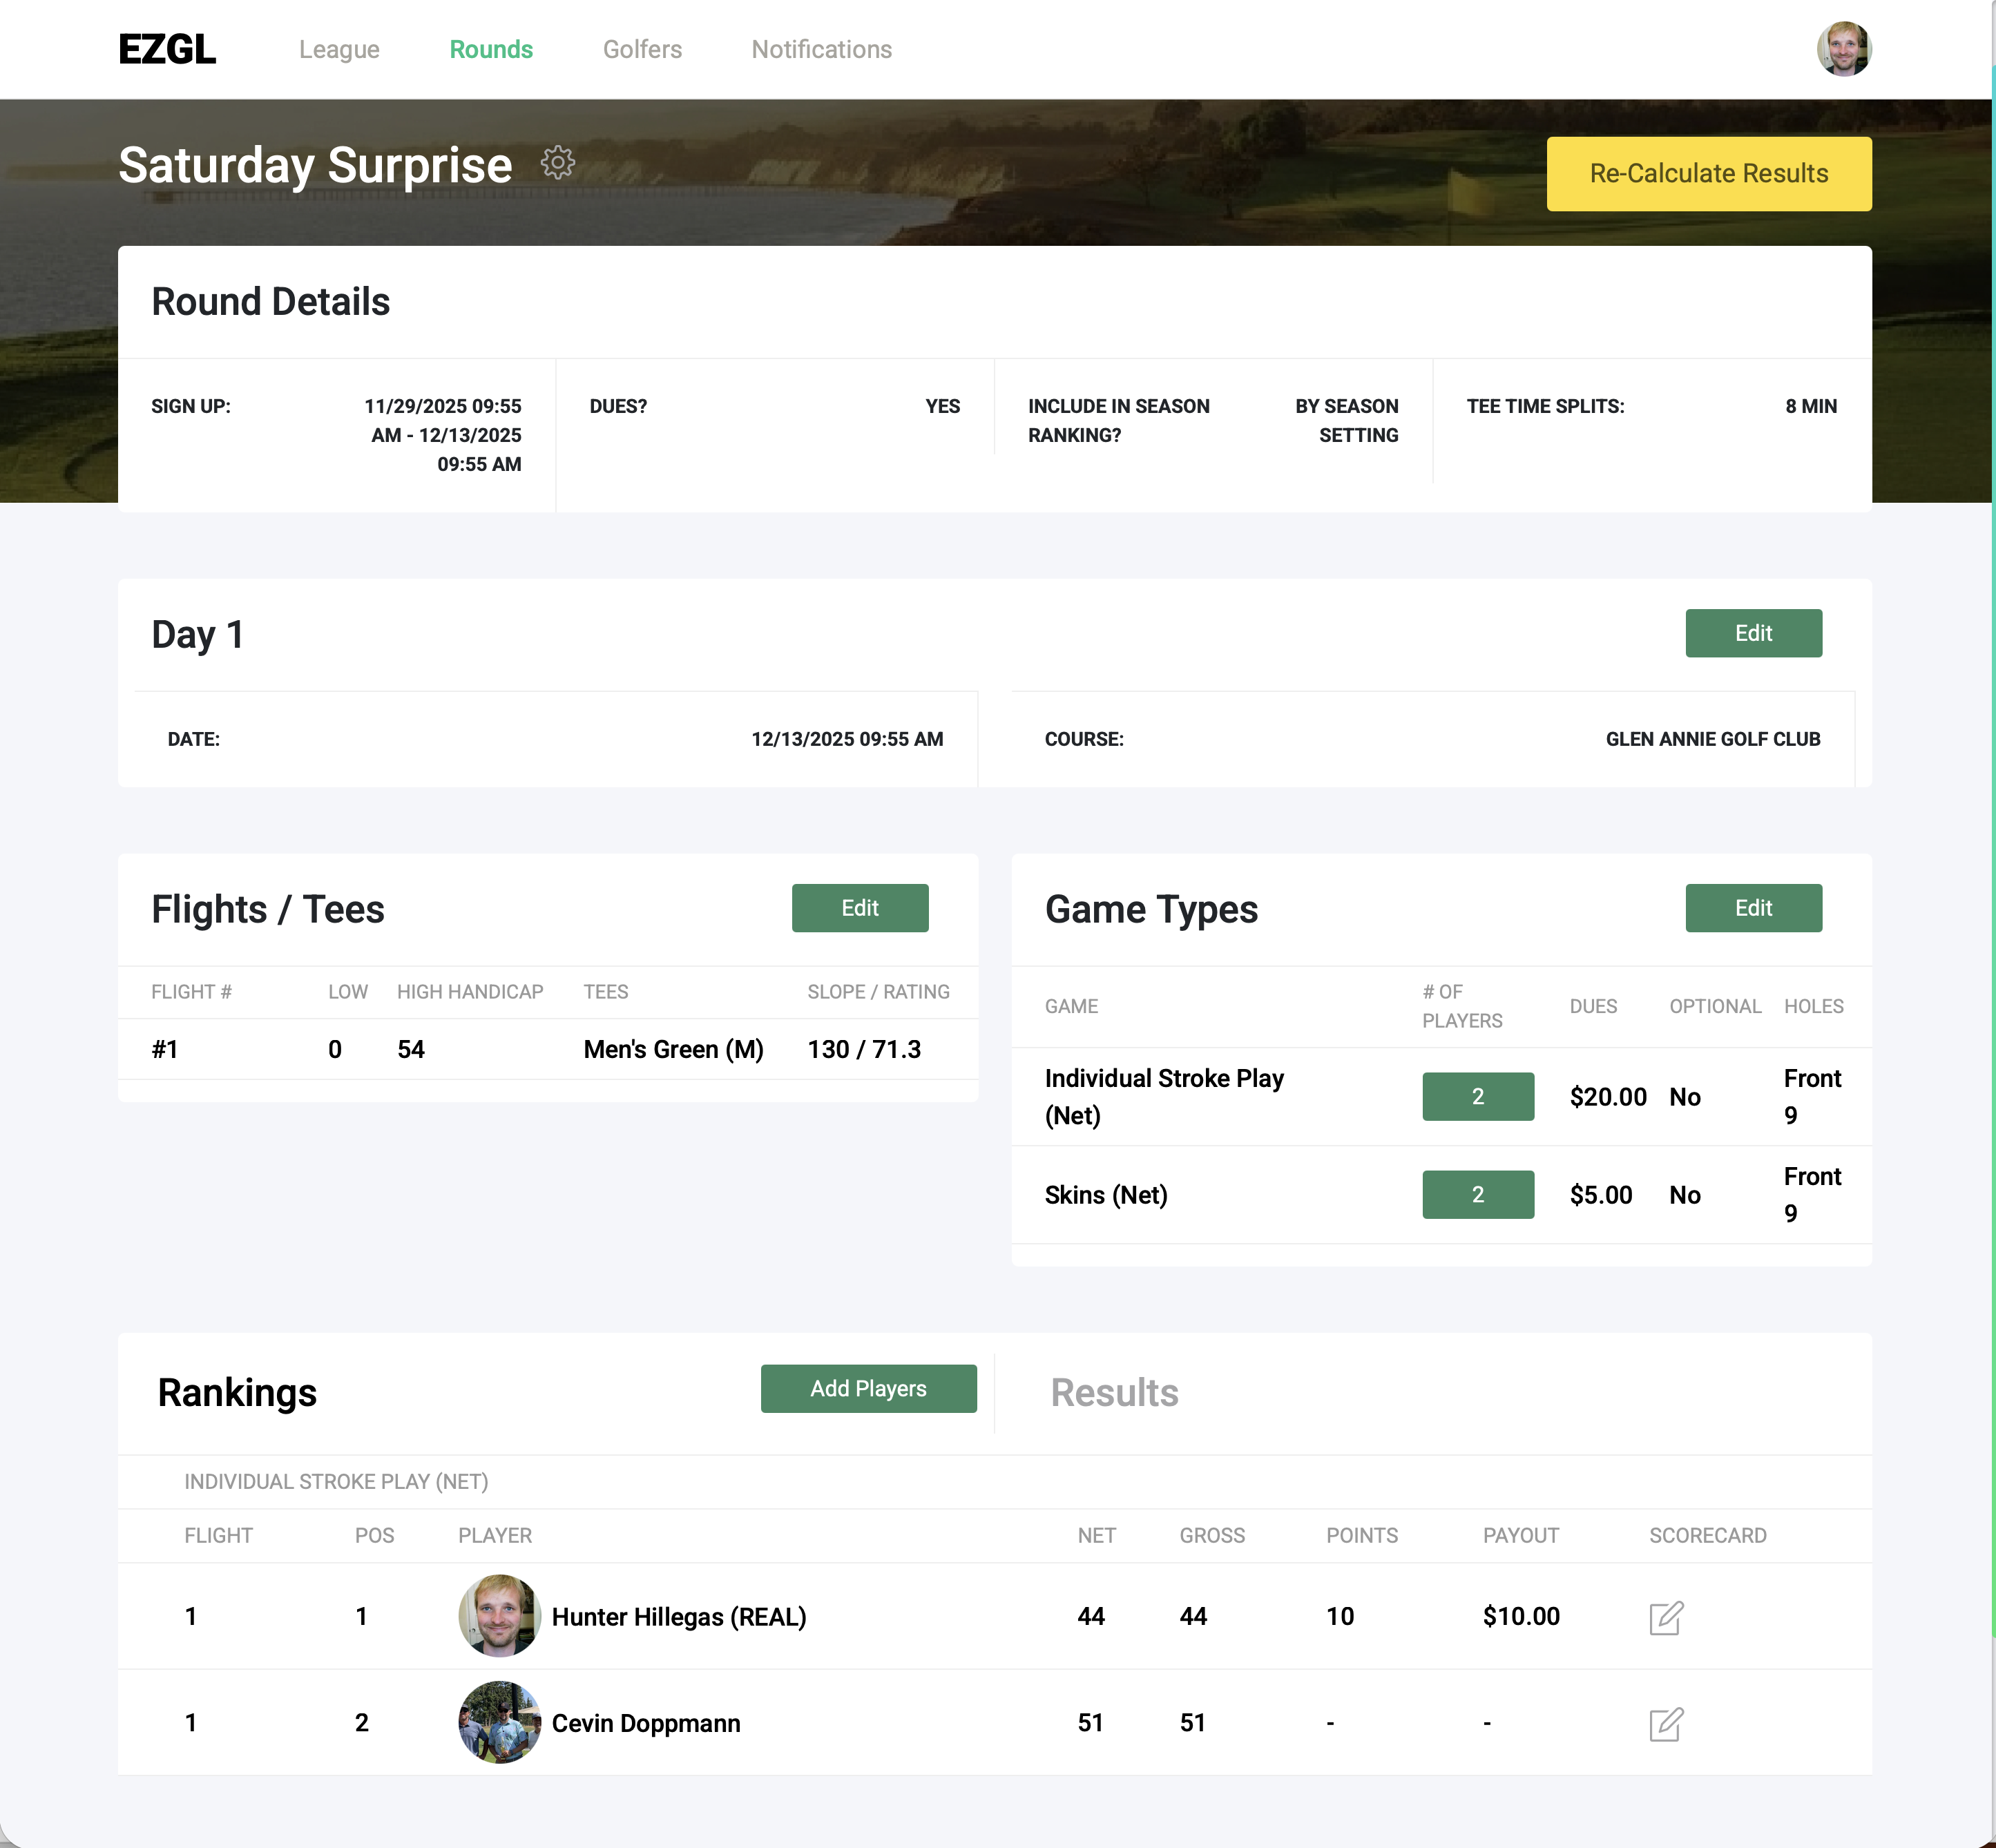
Task: Click Add Players in the Rankings section
Action: point(868,1388)
